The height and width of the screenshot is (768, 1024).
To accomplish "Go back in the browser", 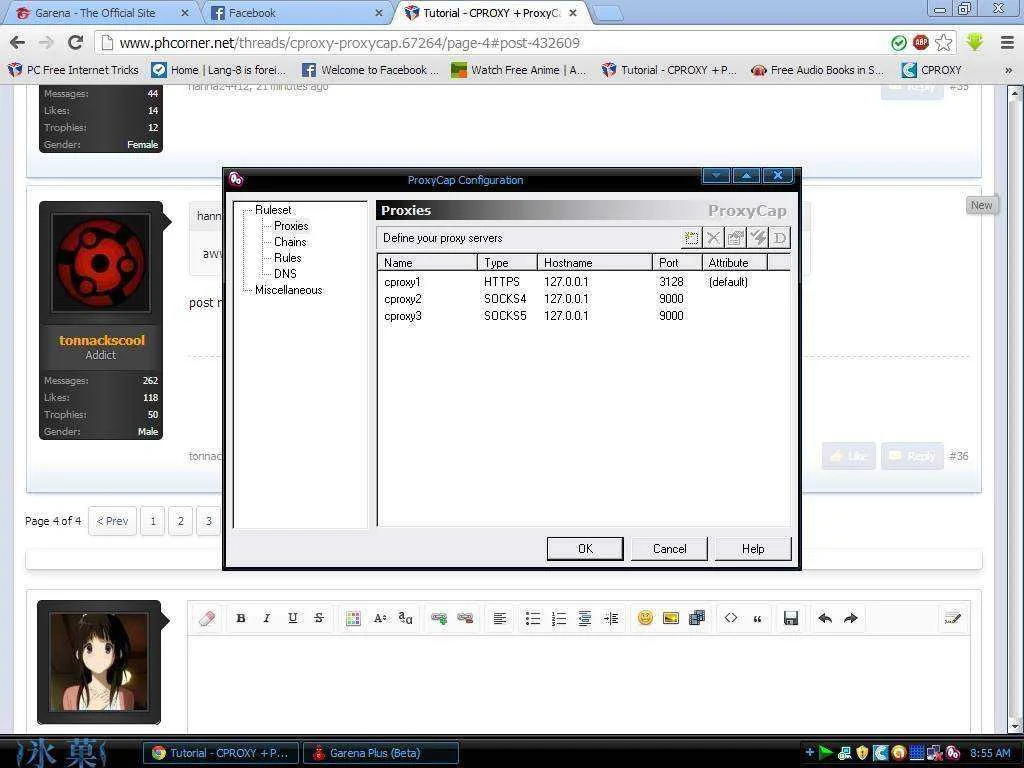I will click(18, 43).
